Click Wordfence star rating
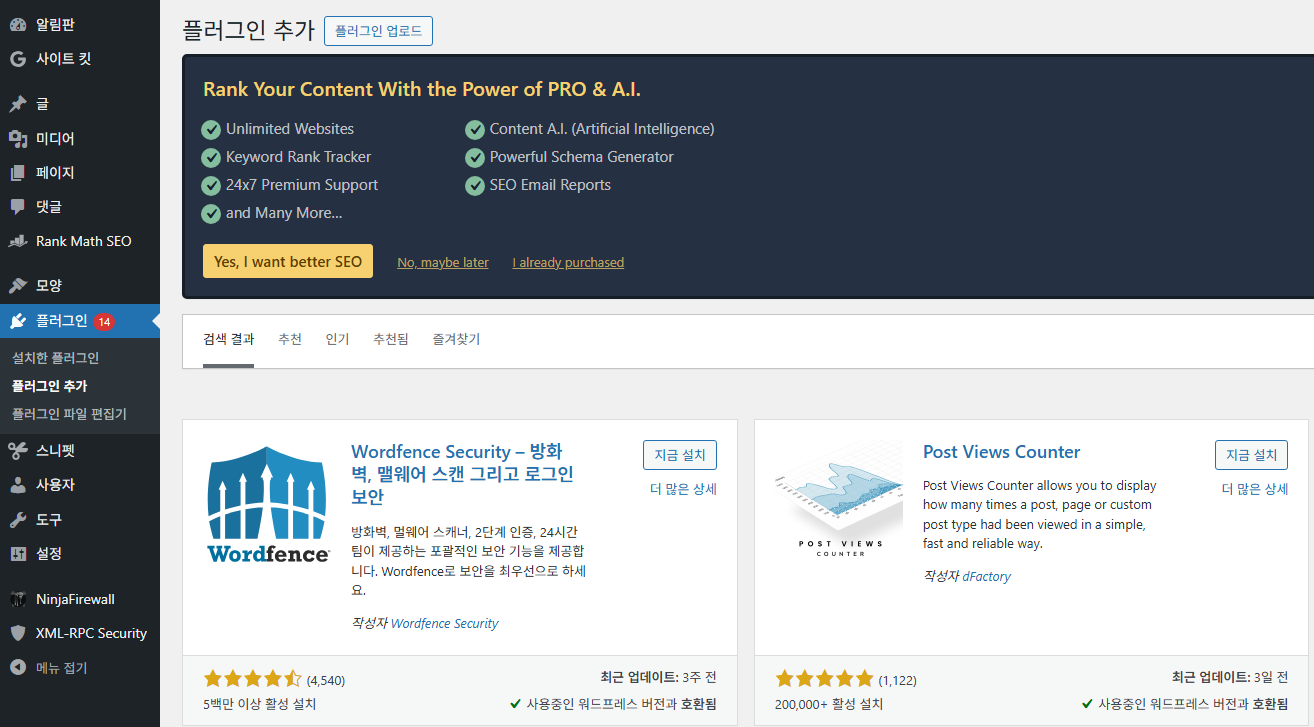The height and width of the screenshot is (727, 1314). coord(252,679)
